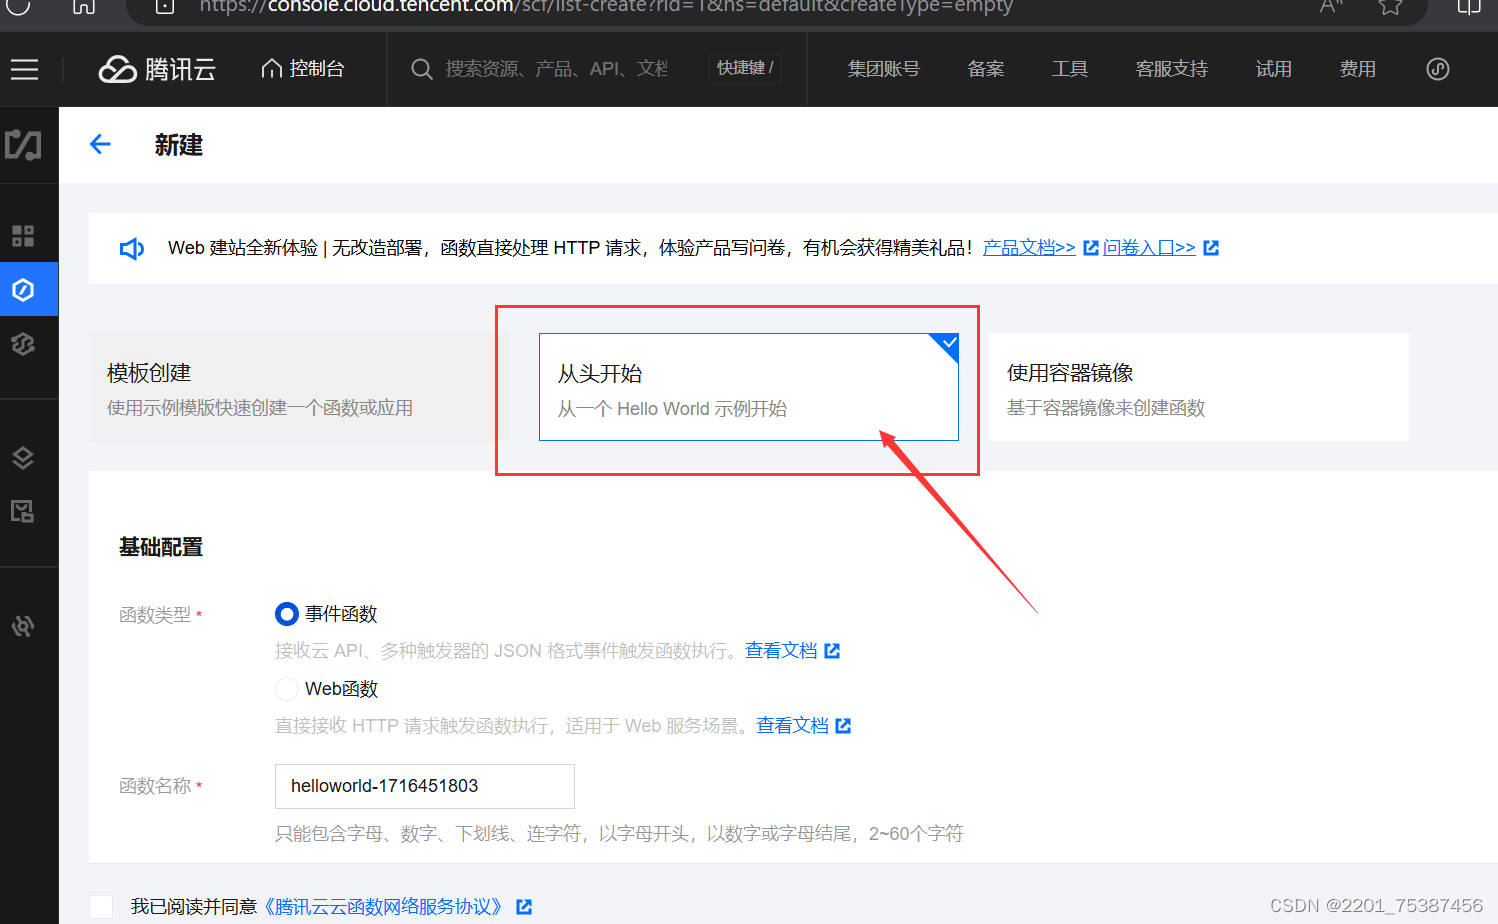Click the 快捷键 shortcut badge

[x=745, y=68]
